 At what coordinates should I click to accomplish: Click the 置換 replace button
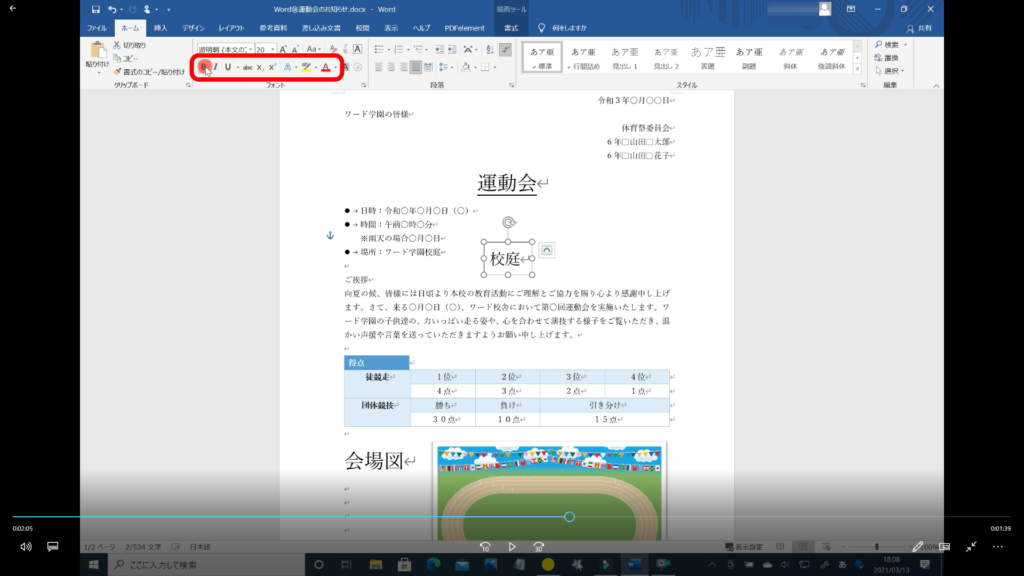889,58
